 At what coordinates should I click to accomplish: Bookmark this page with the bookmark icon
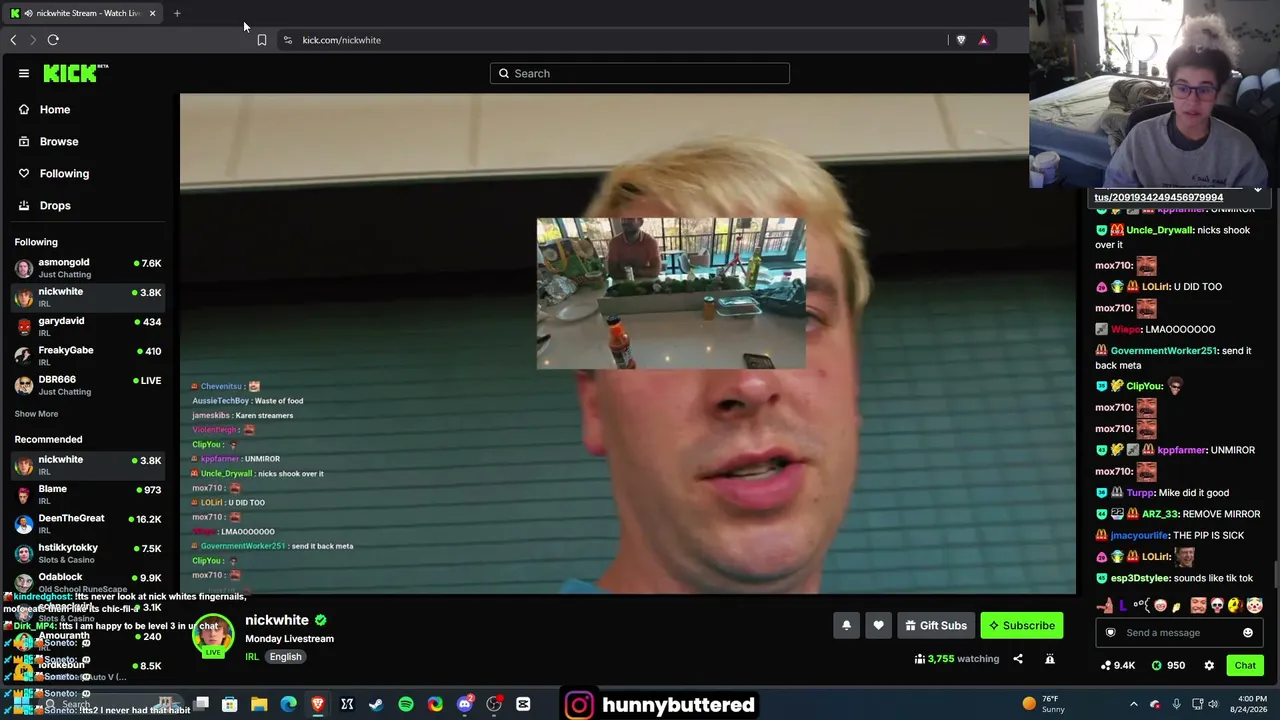(262, 40)
